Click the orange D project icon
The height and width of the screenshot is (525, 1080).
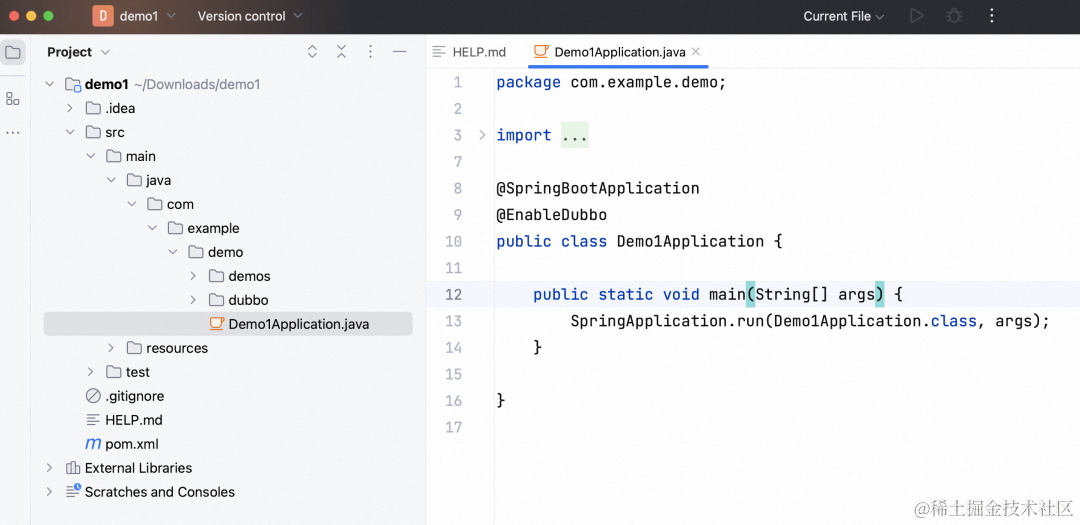point(103,16)
